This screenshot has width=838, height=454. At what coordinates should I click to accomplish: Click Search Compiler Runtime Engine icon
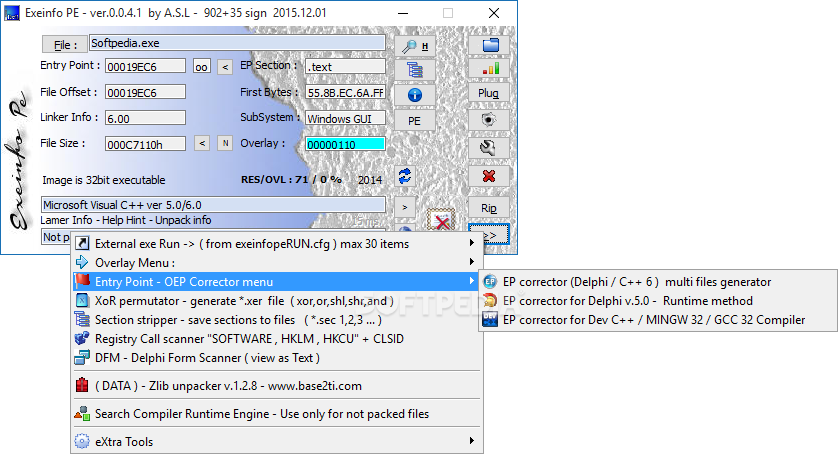82,413
